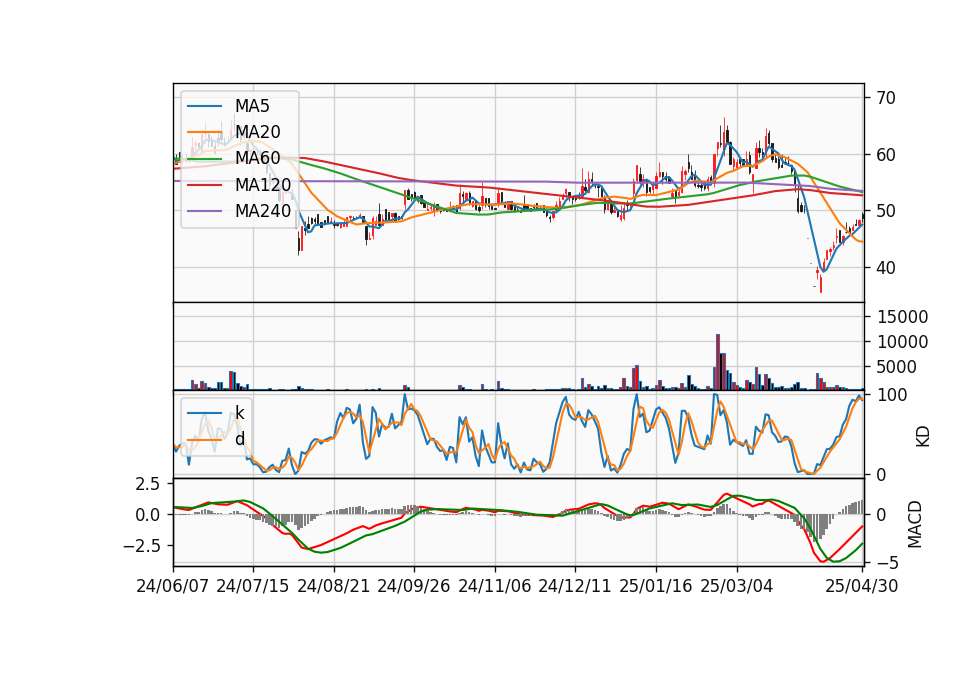The height and width of the screenshot is (690, 960).
Task: Click the MA240 legend label
Action: click(x=263, y=211)
